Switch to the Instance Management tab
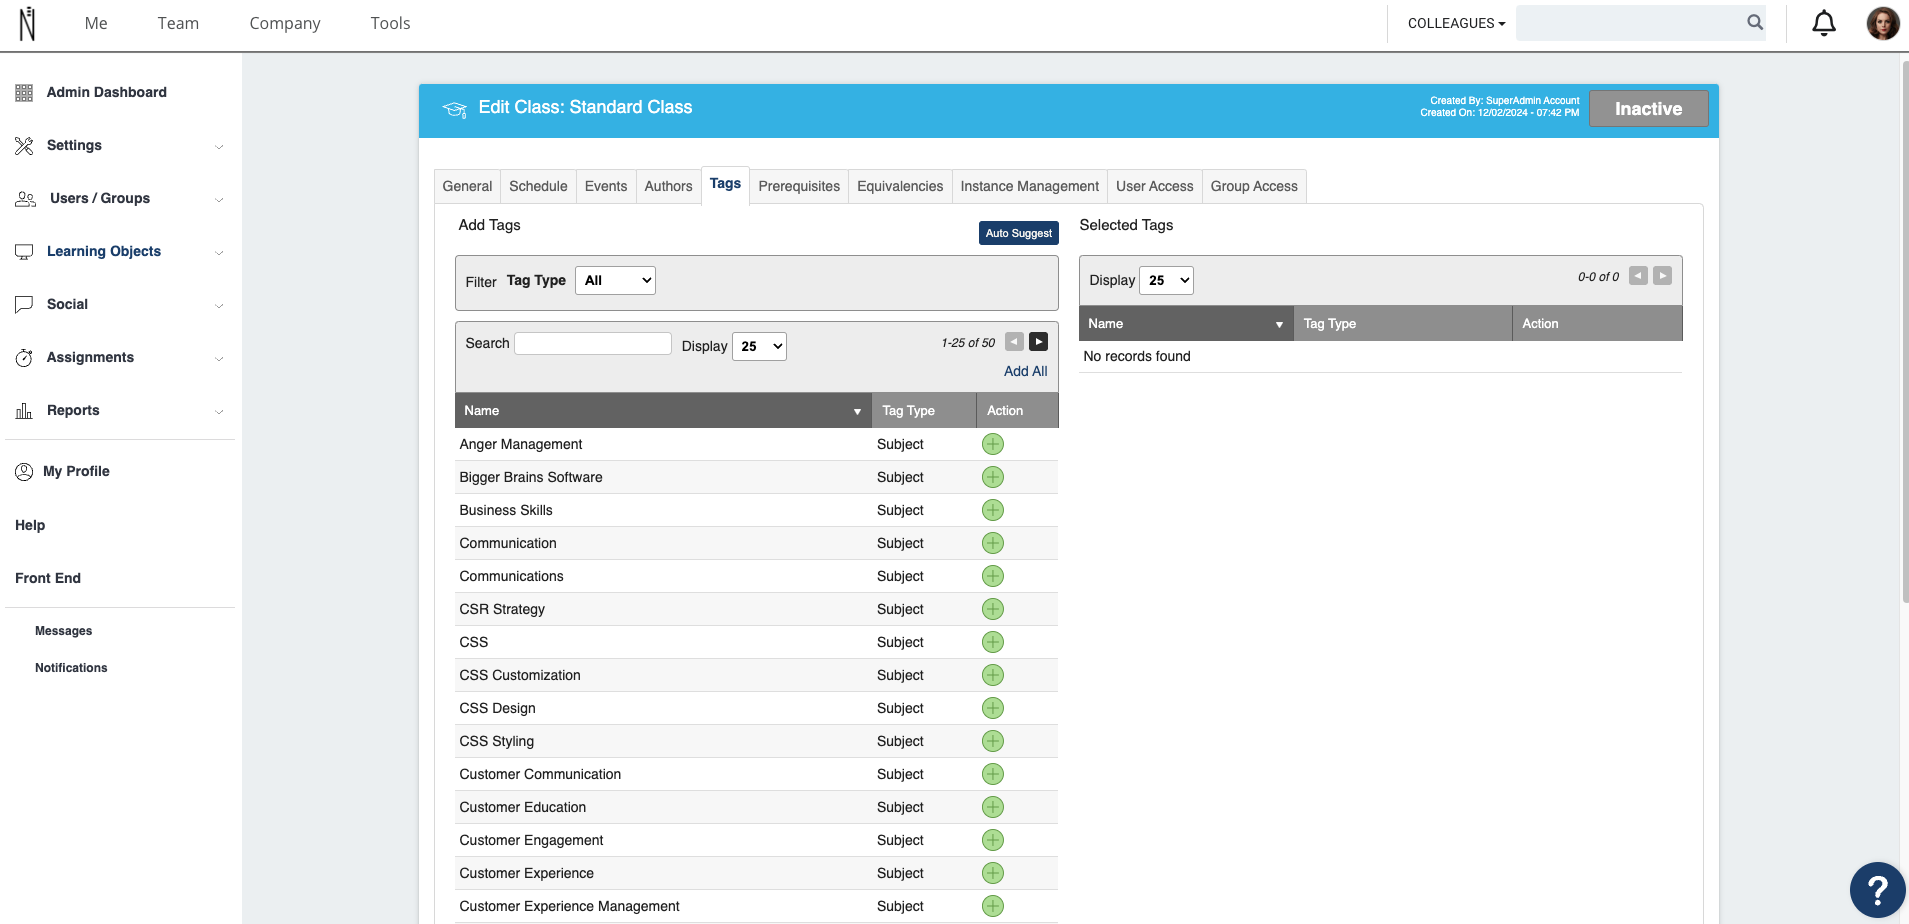The width and height of the screenshot is (1909, 924). [x=1029, y=187]
